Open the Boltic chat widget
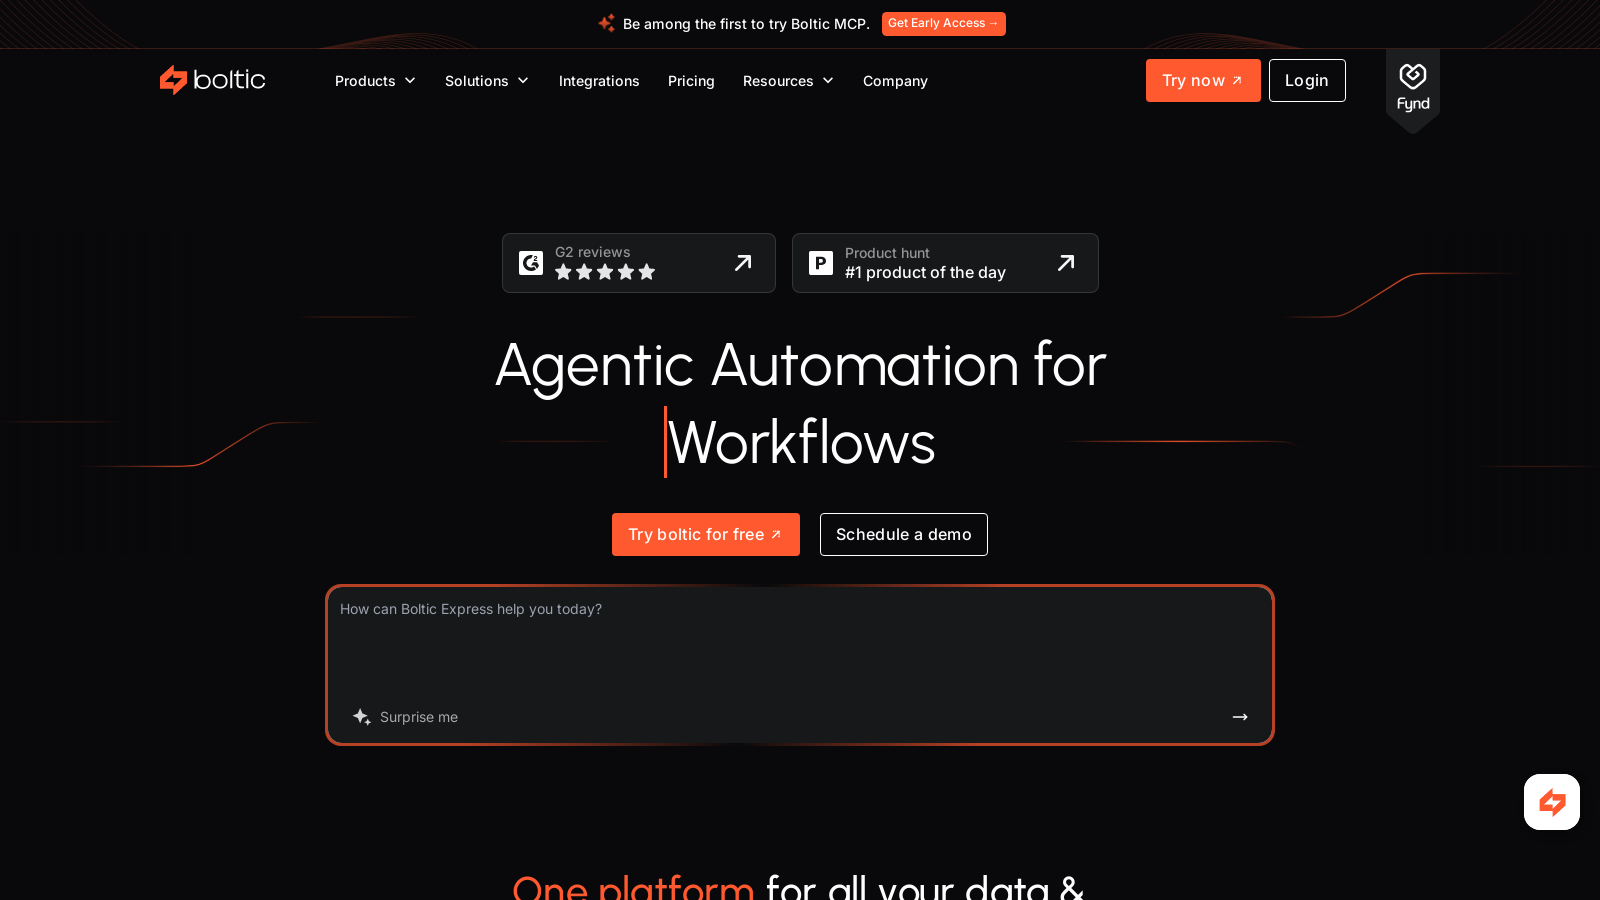 click(1551, 802)
